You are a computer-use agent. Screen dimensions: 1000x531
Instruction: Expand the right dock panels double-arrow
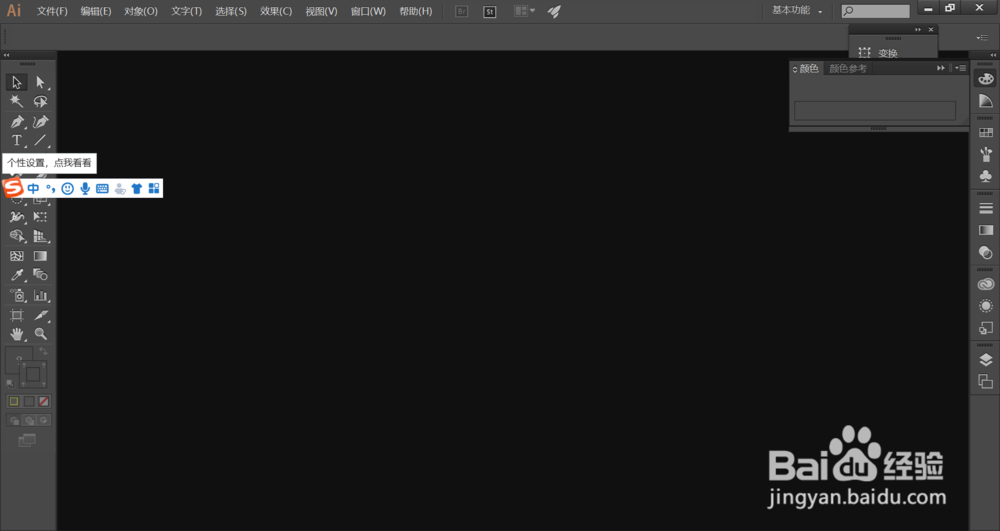993,55
